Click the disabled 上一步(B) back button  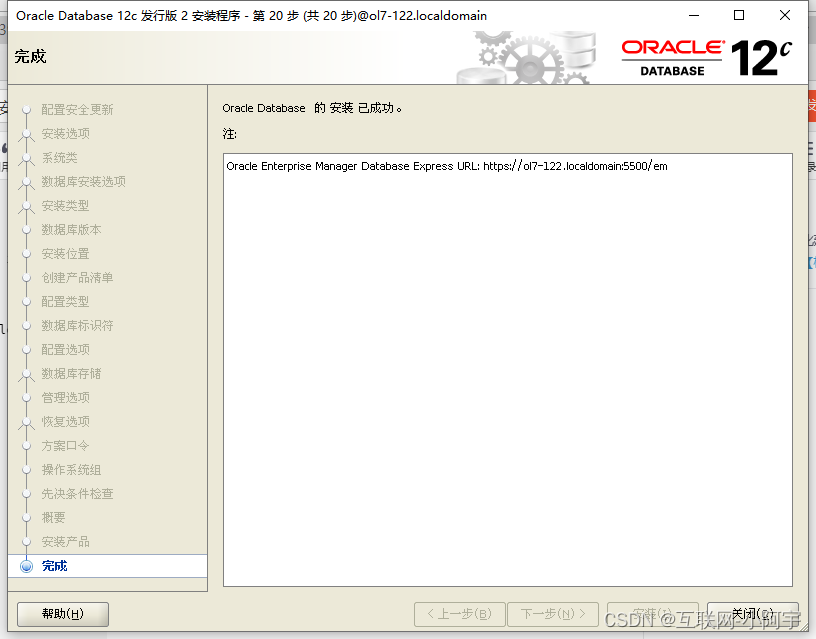tap(460, 614)
